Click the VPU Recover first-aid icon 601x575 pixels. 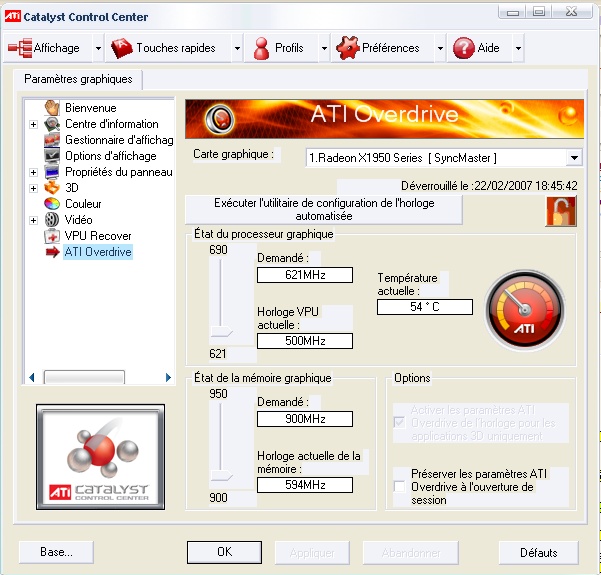click(52, 236)
